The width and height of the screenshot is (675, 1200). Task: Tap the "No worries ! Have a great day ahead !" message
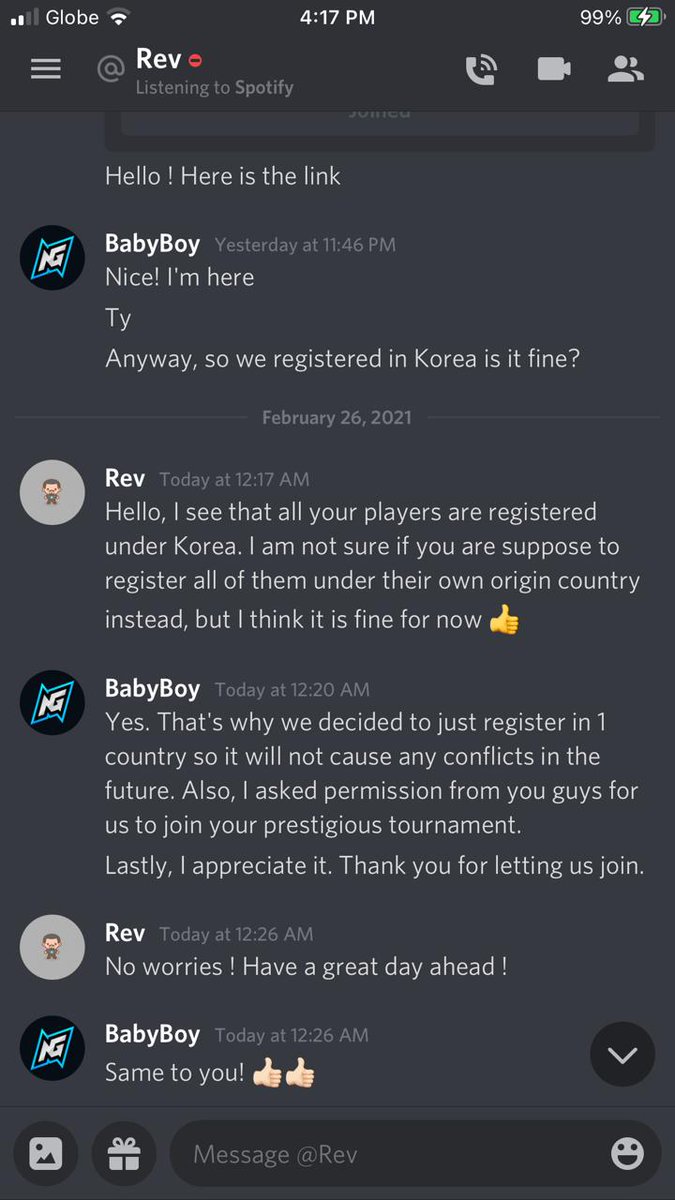(x=306, y=967)
